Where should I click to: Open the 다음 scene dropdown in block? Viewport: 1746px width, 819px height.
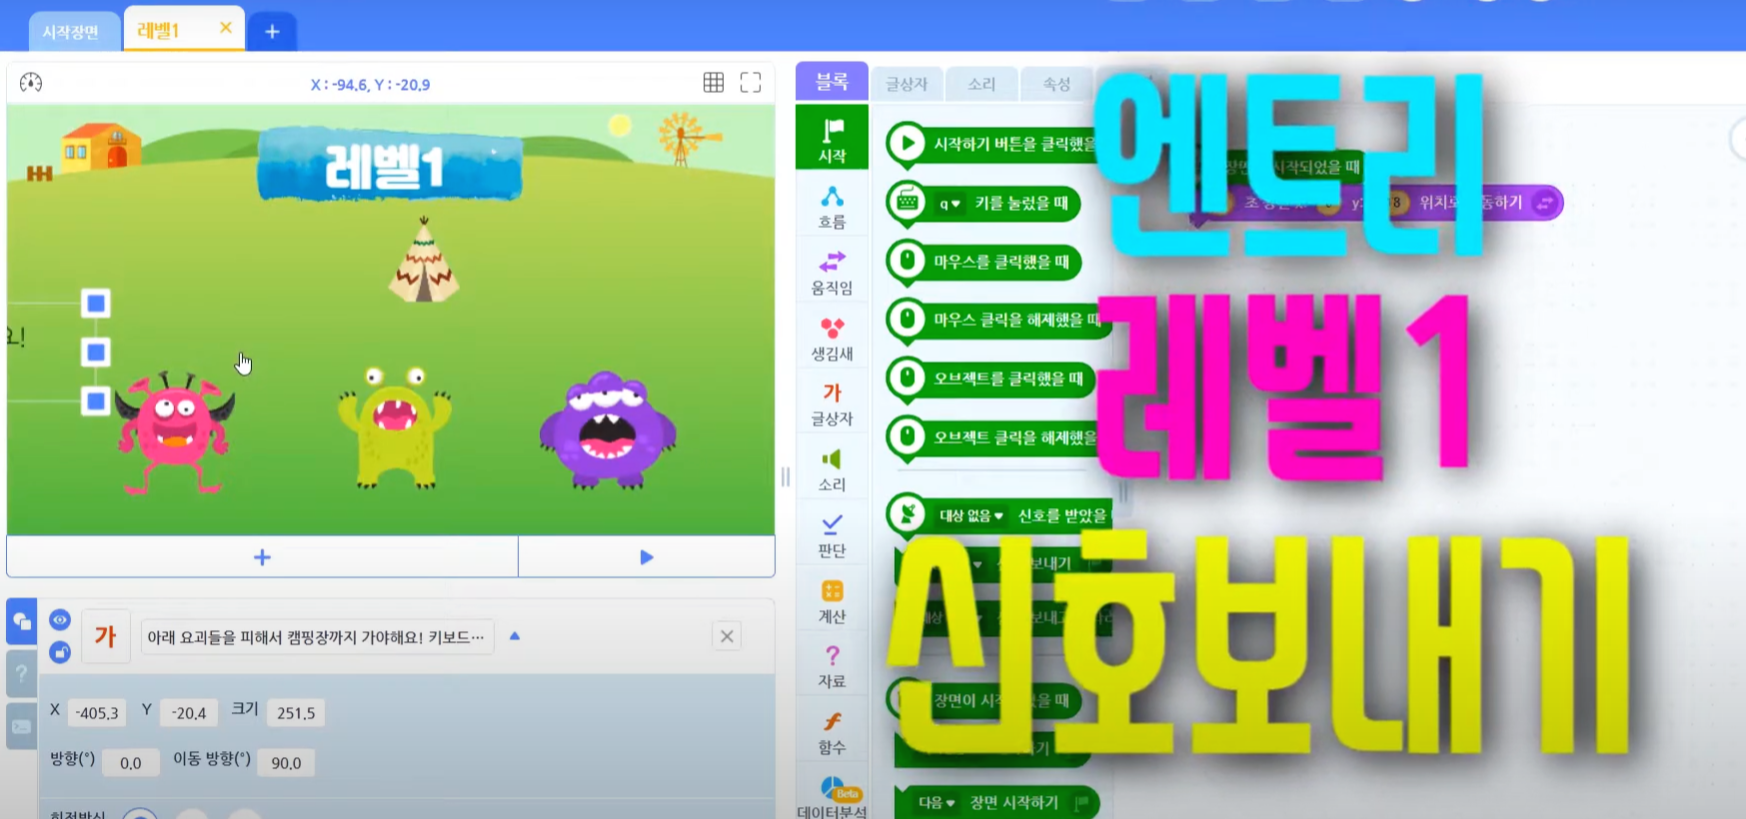point(937,803)
